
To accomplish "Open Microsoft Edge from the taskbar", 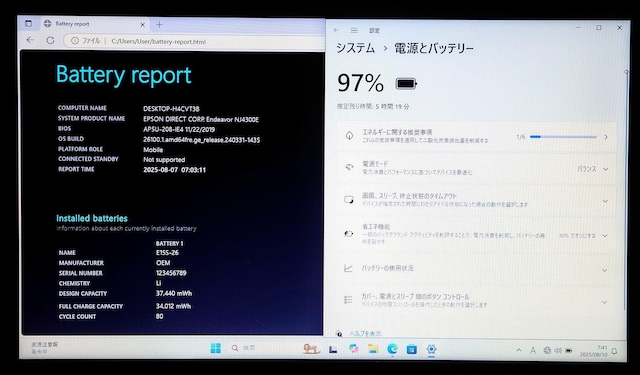I will 392,348.
